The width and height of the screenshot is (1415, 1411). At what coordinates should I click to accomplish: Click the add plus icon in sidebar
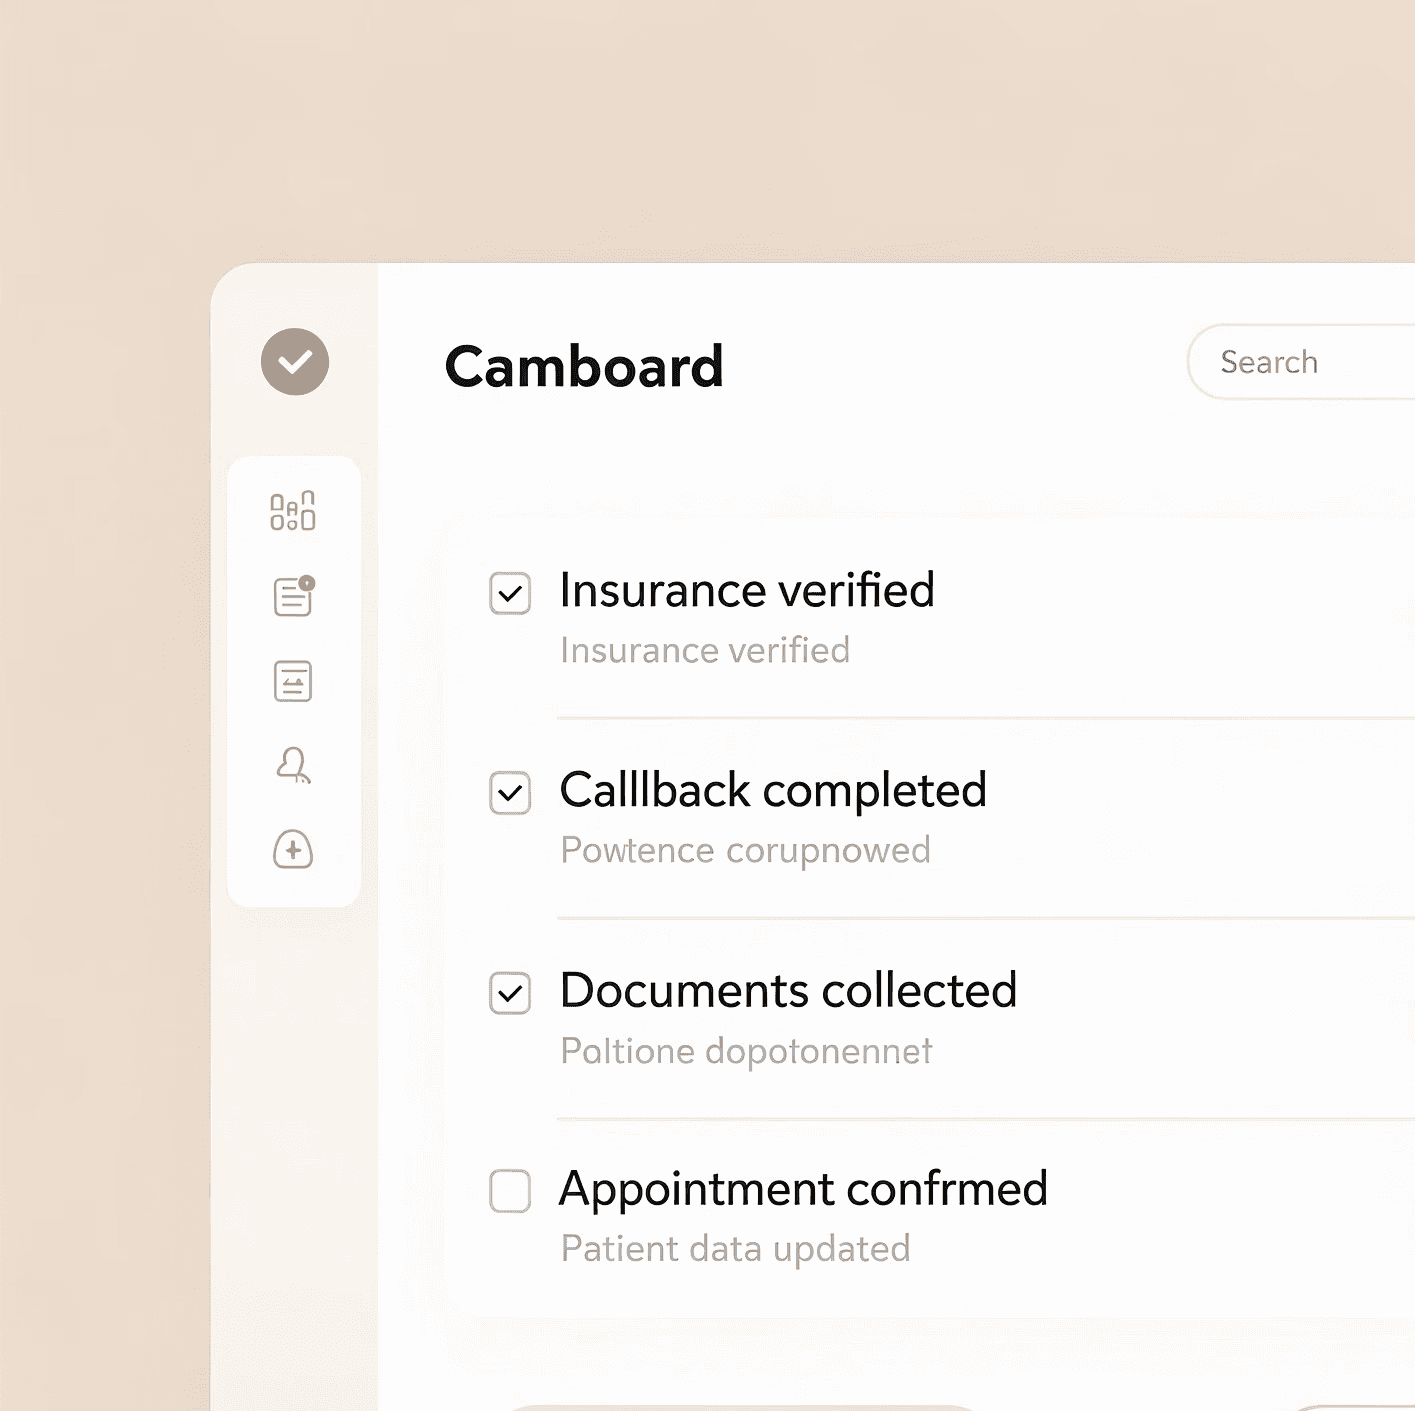293,850
